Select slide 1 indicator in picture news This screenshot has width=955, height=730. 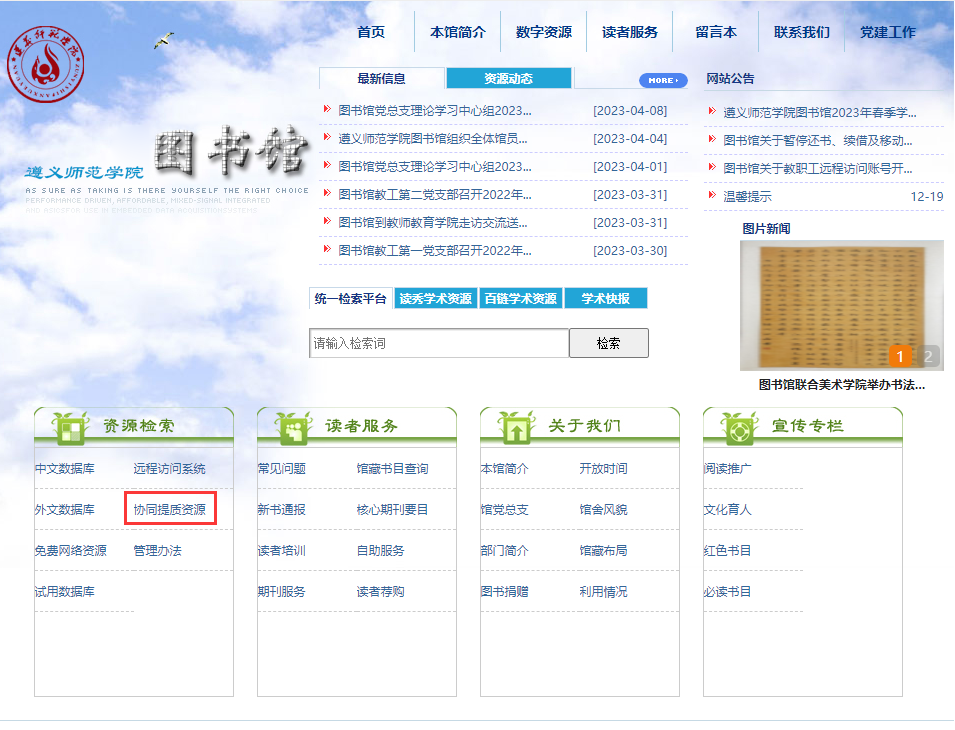tap(900, 356)
